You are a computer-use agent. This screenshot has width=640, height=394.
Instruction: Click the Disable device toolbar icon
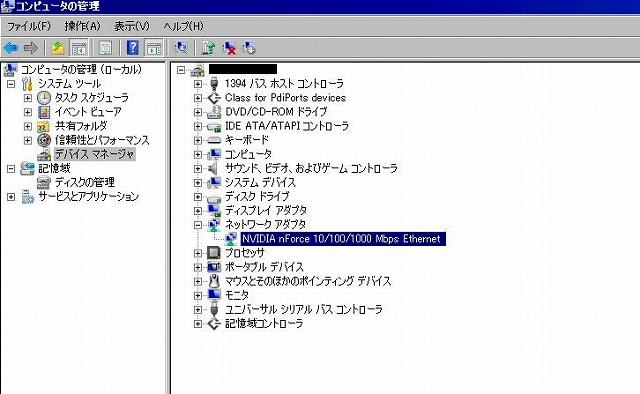tap(249, 48)
